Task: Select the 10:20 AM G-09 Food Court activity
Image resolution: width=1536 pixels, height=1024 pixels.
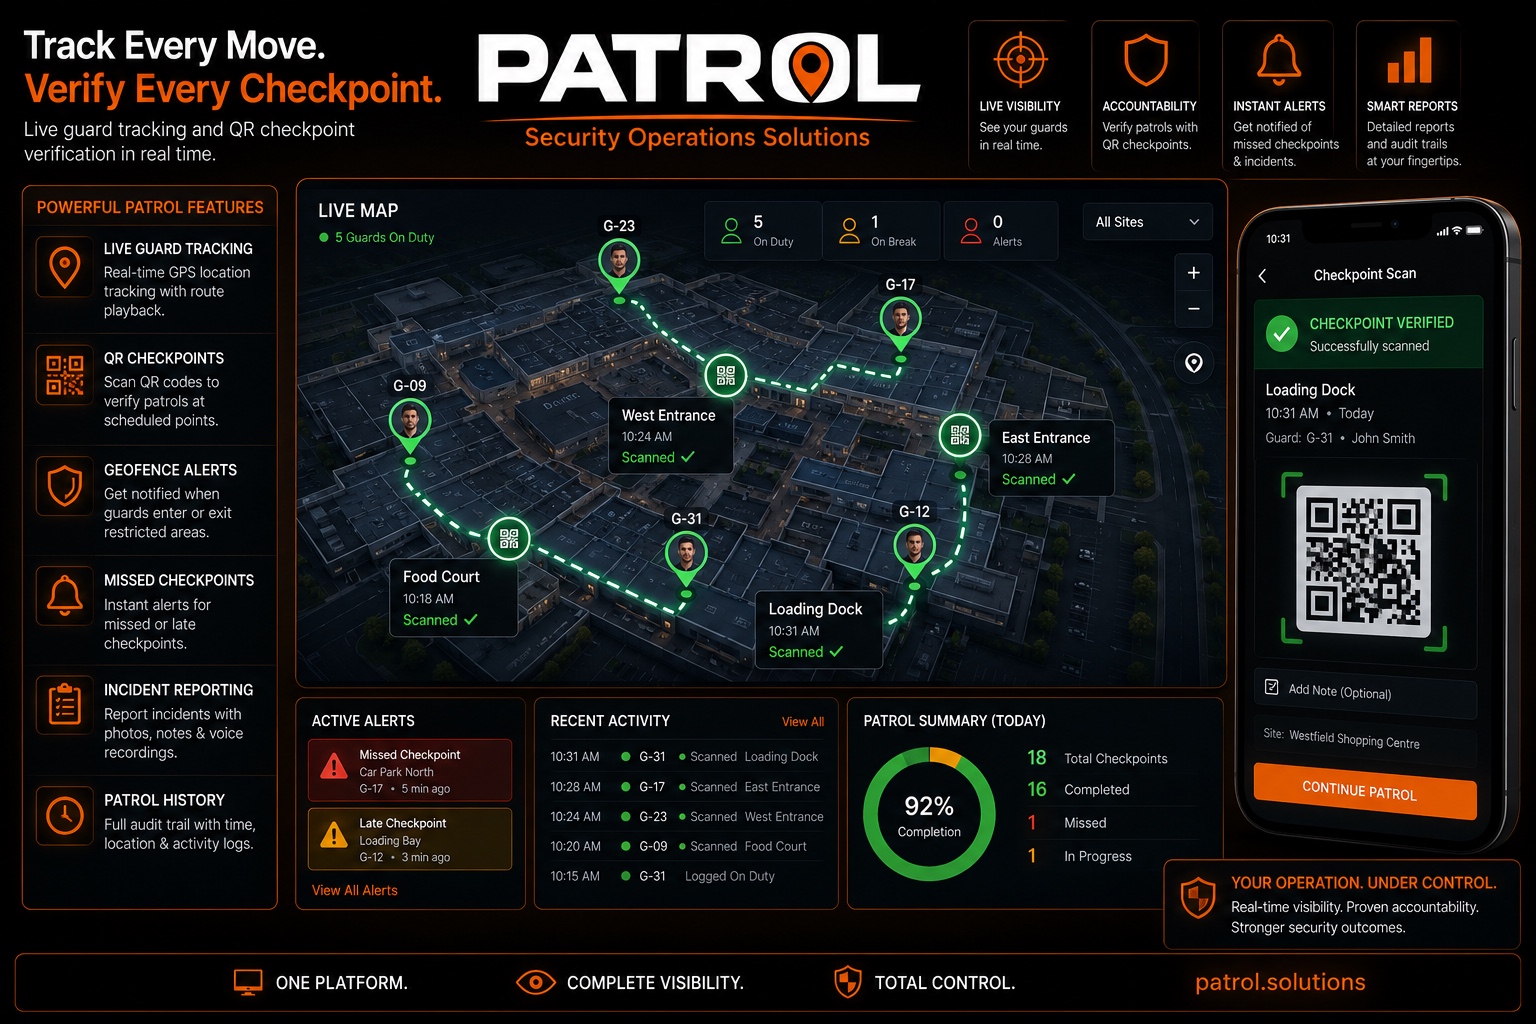Action: tap(686, 846)
